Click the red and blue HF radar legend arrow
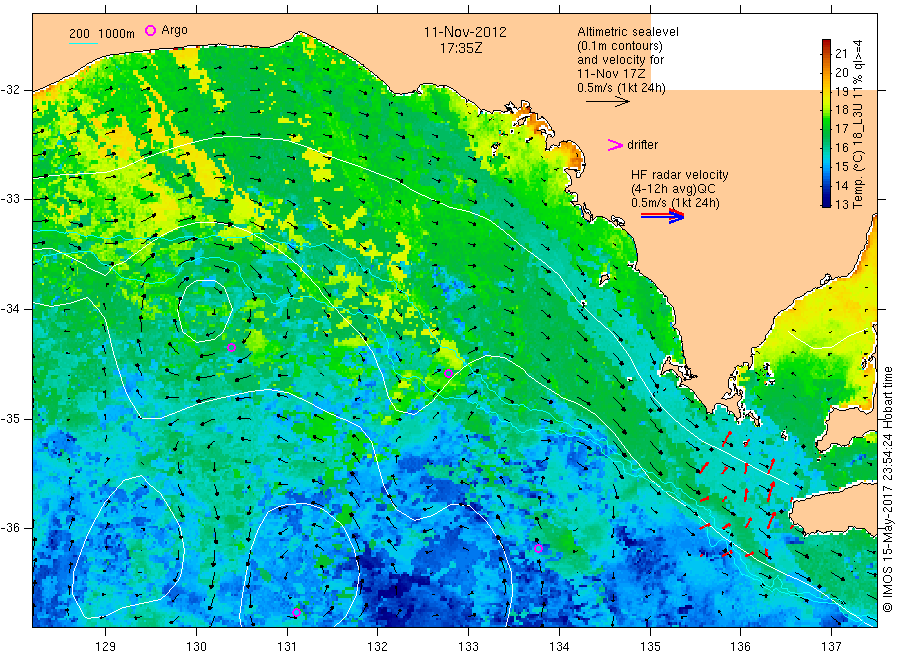This screenshot has height=660, width=900. 662,215
